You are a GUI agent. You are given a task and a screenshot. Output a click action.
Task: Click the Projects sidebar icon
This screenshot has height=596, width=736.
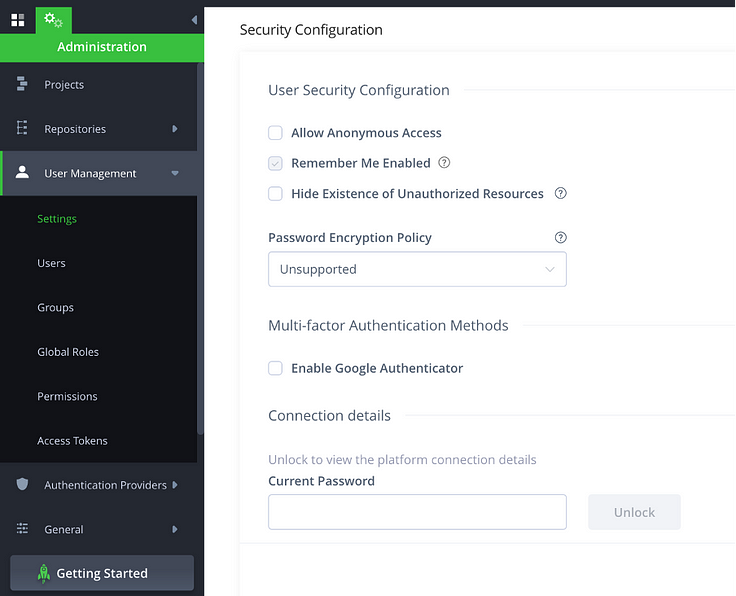coord(22,84)
